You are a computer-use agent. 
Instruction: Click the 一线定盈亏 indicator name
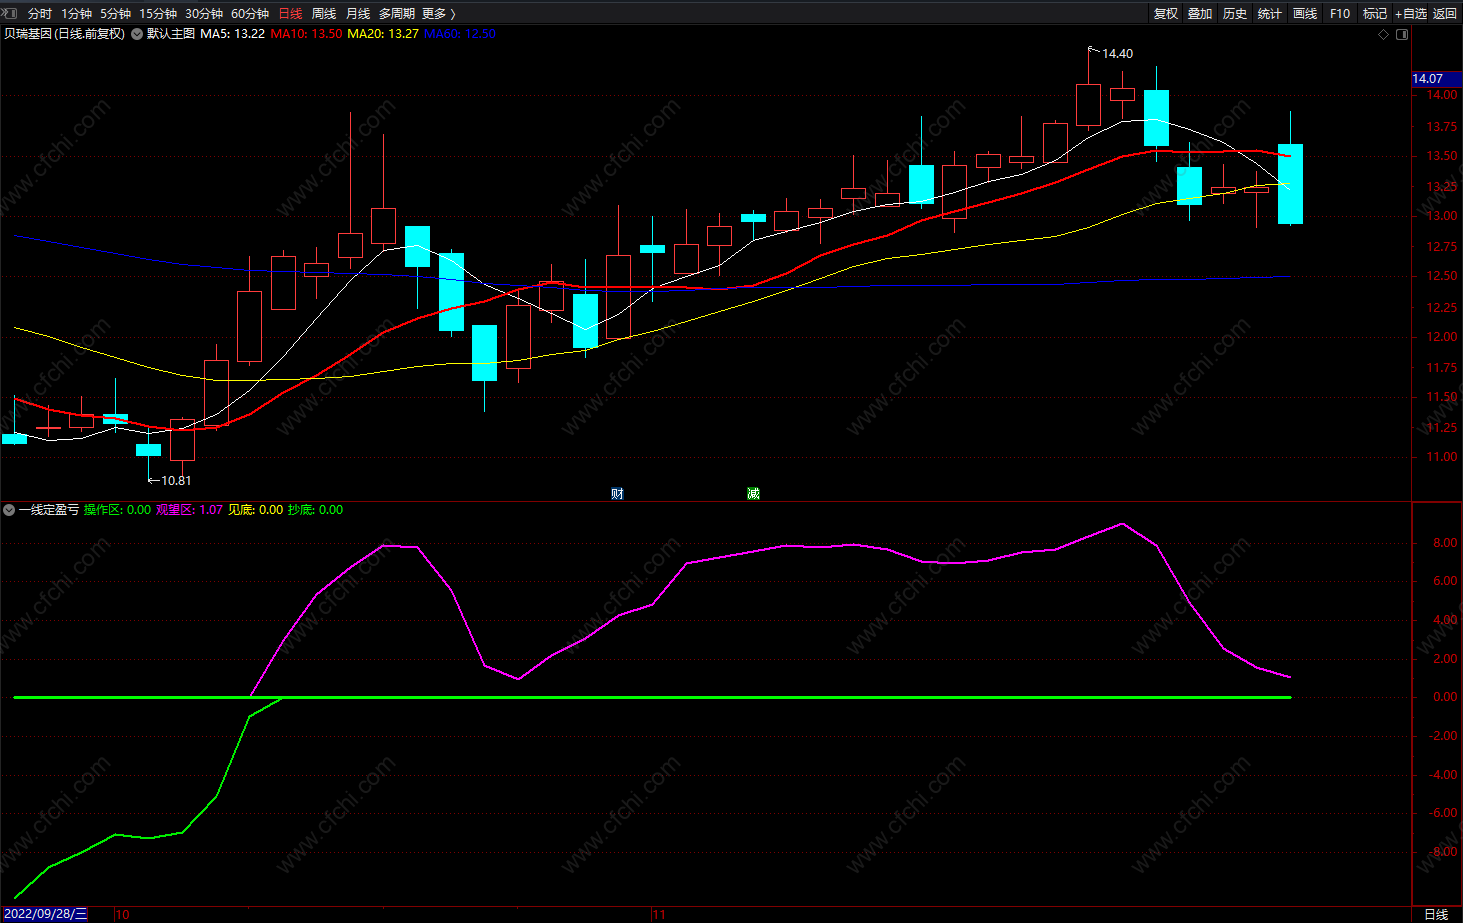click(x=49, y=510)
